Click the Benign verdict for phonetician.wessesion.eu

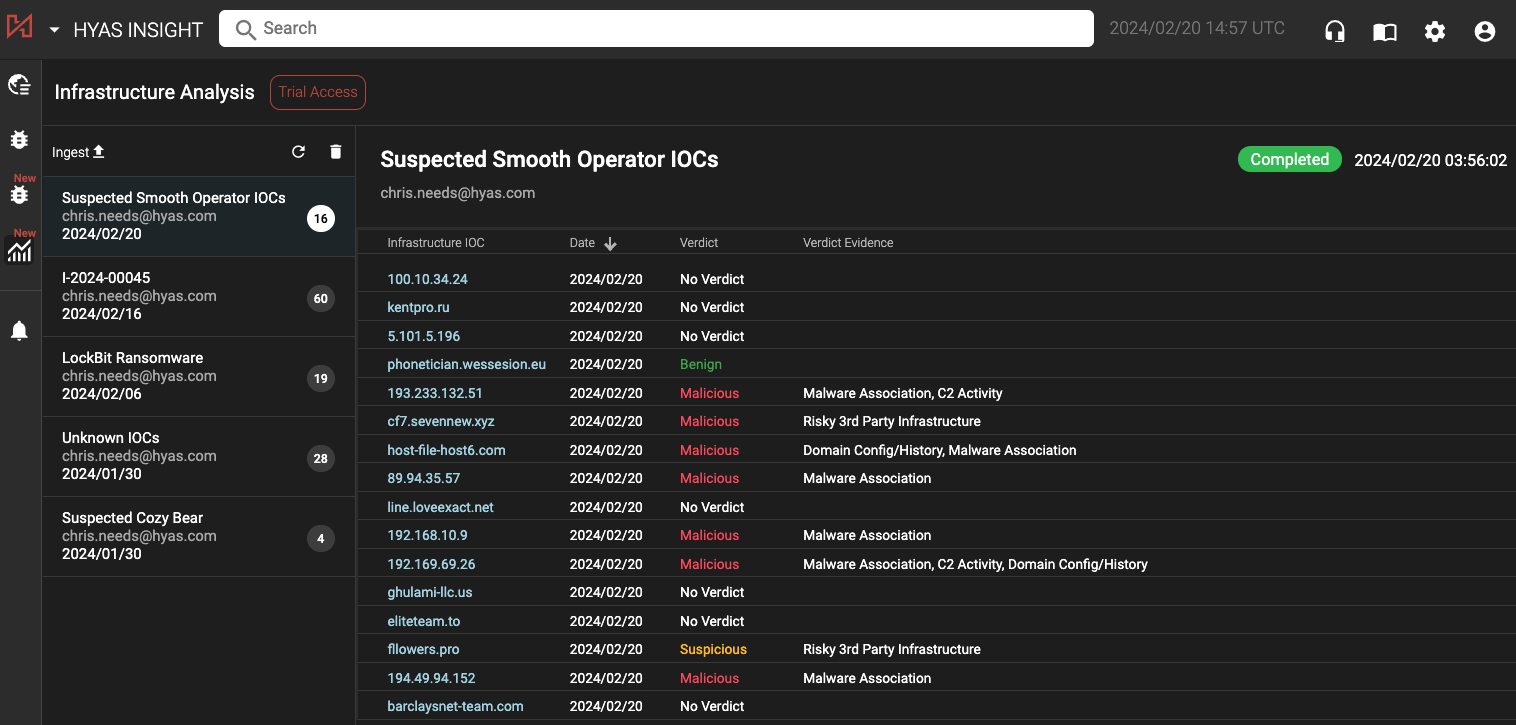[x=700, y=364]
